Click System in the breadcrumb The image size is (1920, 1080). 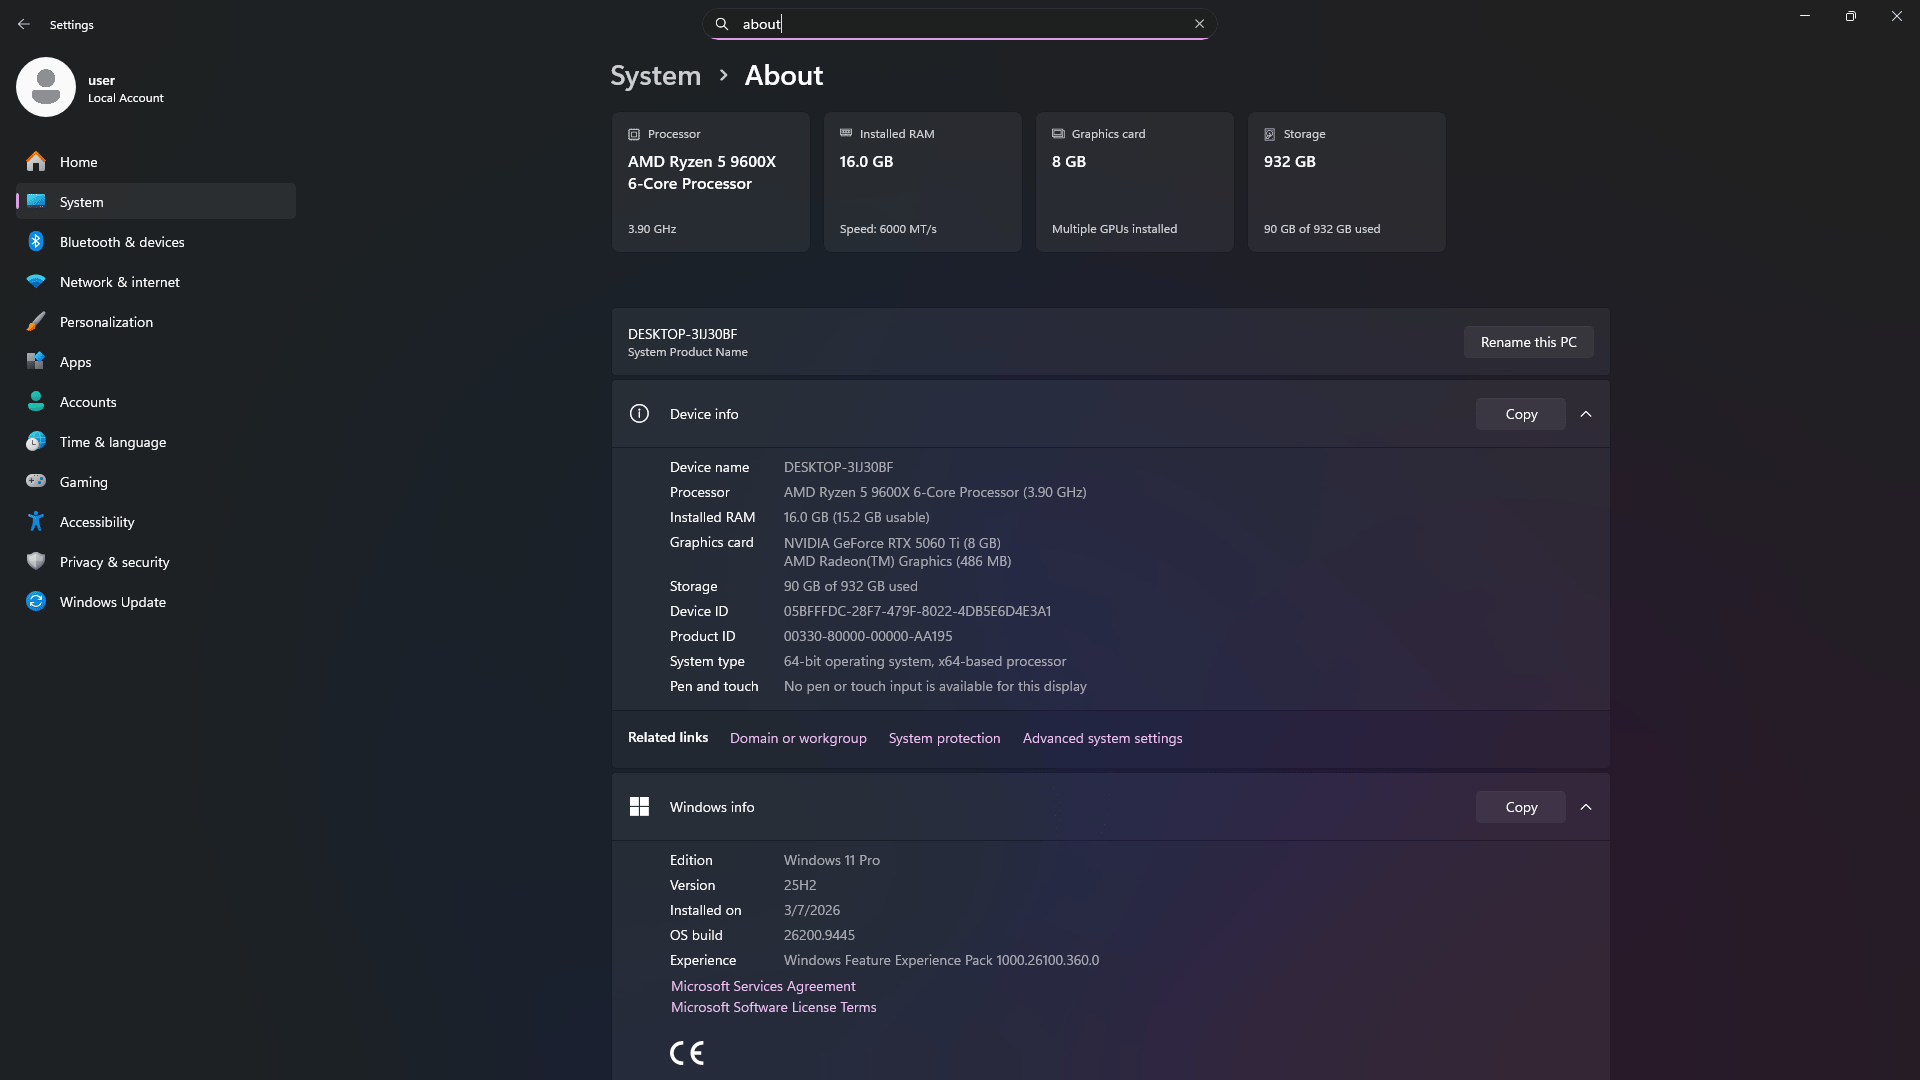[656, 75]
